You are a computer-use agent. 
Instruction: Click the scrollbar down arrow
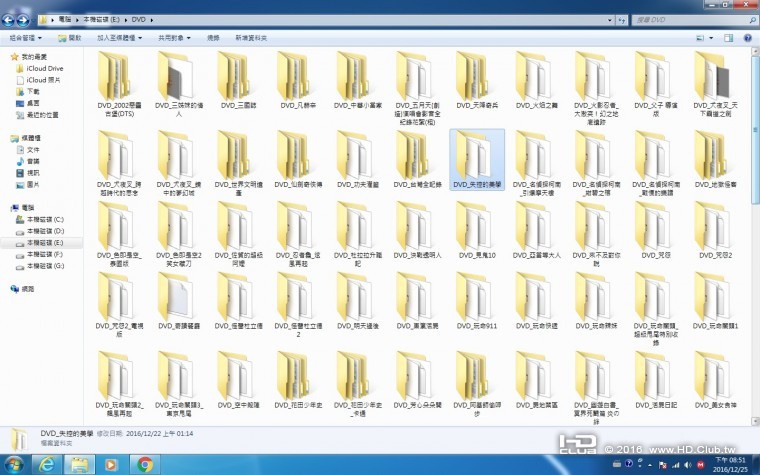point(756,422)
